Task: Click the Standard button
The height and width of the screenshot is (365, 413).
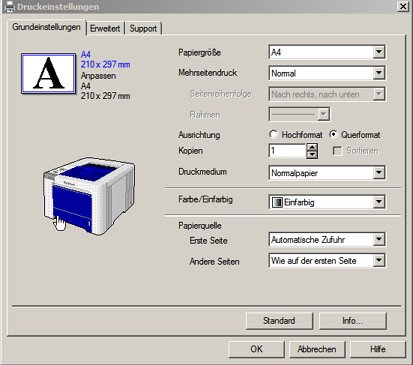Action: [279, 321]
